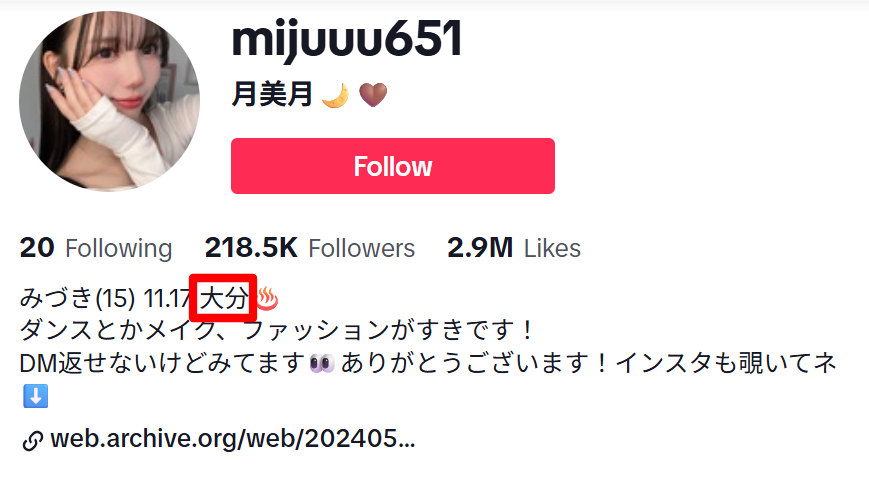Click the ダンスとかメイク bio line

coord(275,330)
